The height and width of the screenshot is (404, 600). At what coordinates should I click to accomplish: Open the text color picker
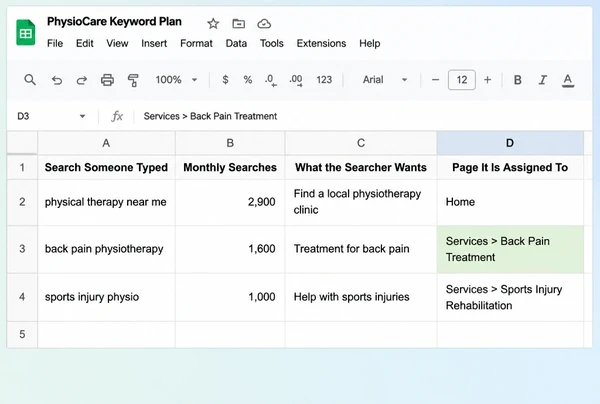click(568, 80)
